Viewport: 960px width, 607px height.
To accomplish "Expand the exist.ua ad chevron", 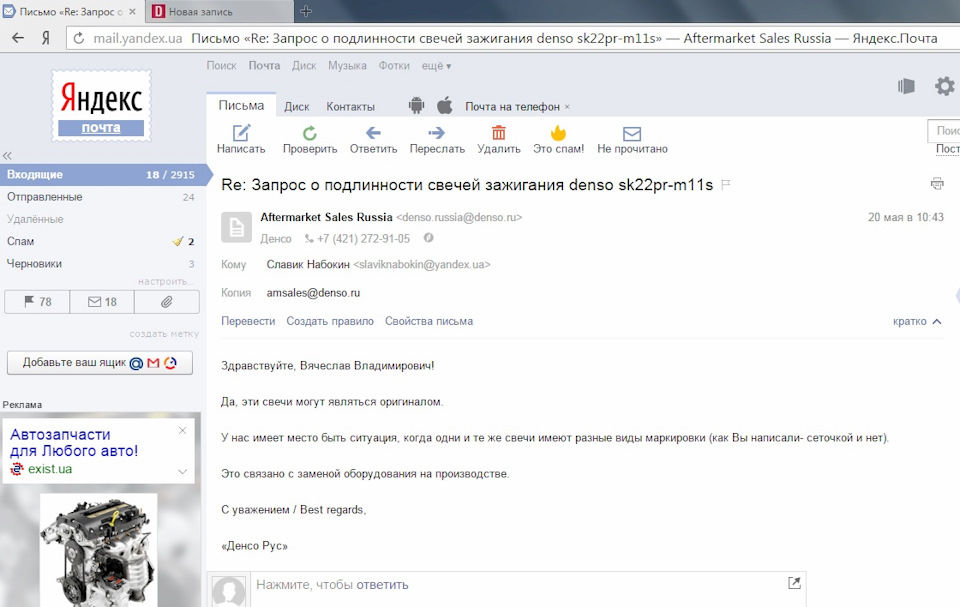I will coord(182,471).
